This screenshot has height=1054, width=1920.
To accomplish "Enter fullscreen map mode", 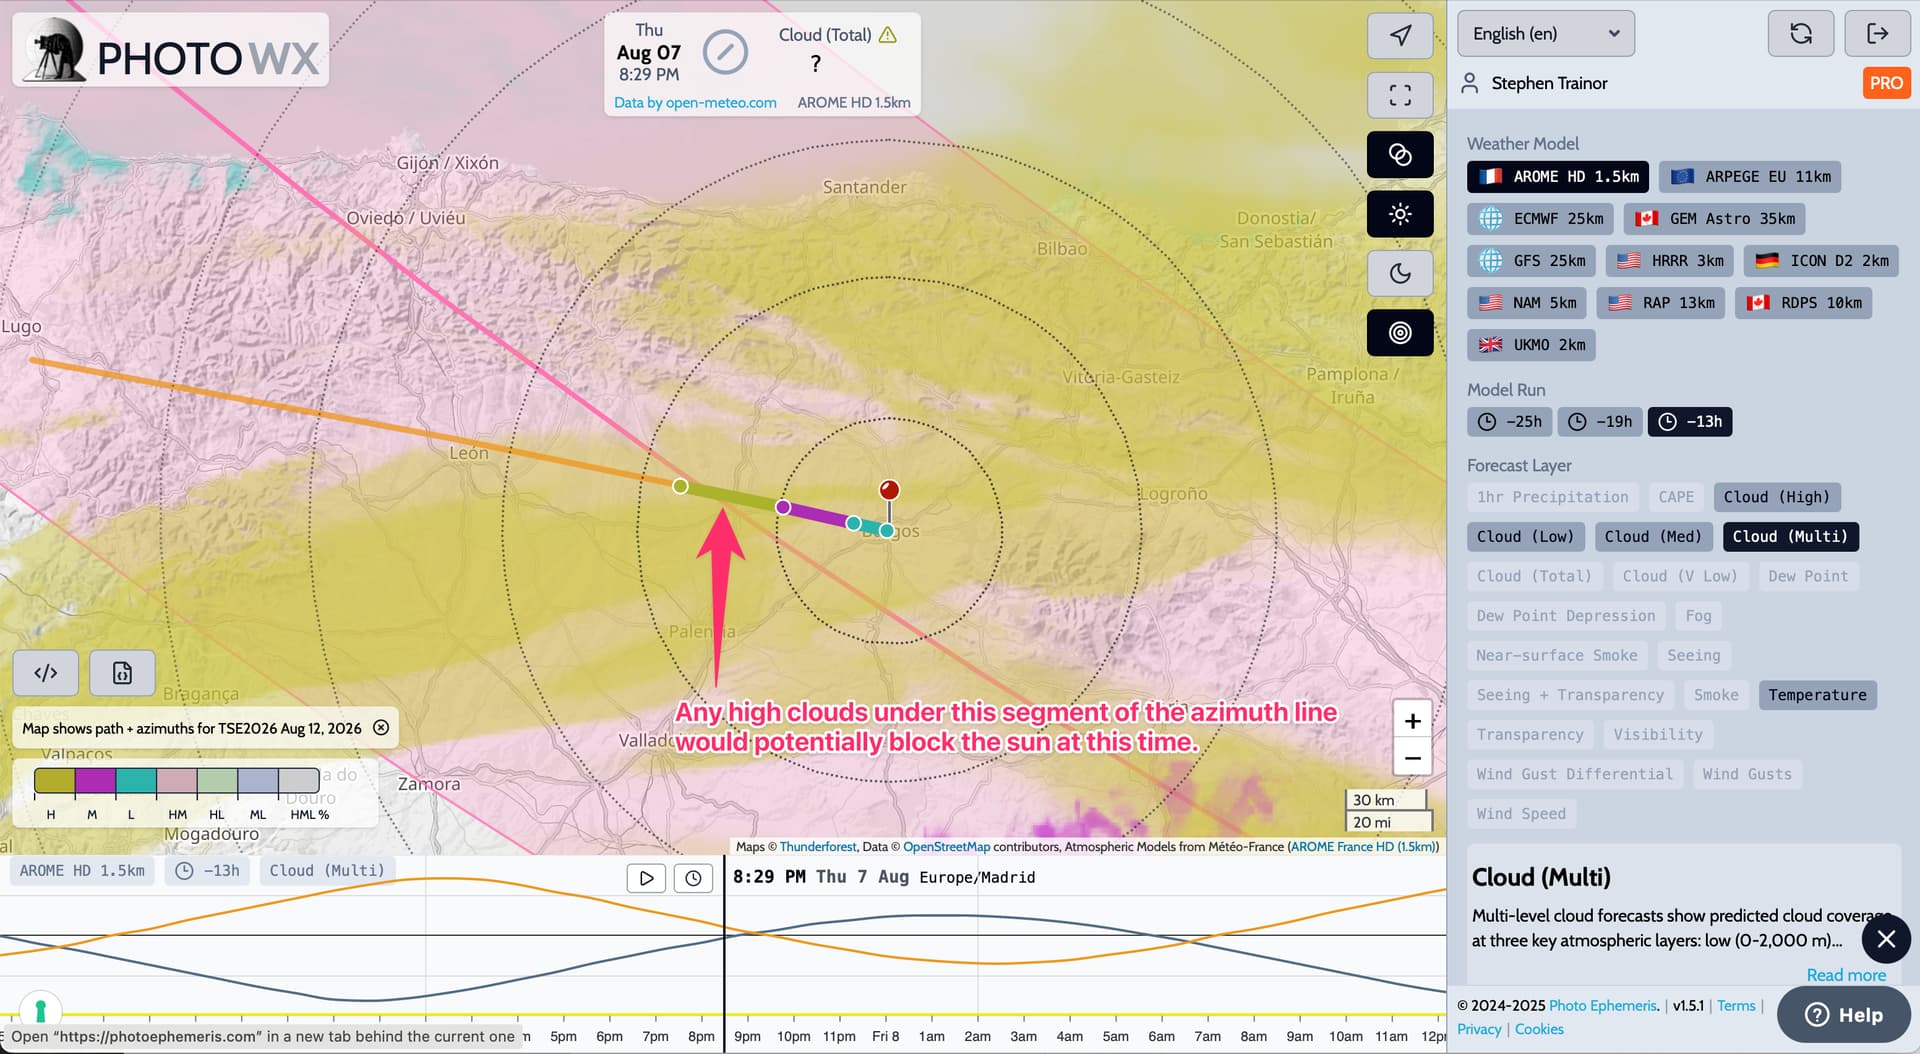I will pos(1399,95).
